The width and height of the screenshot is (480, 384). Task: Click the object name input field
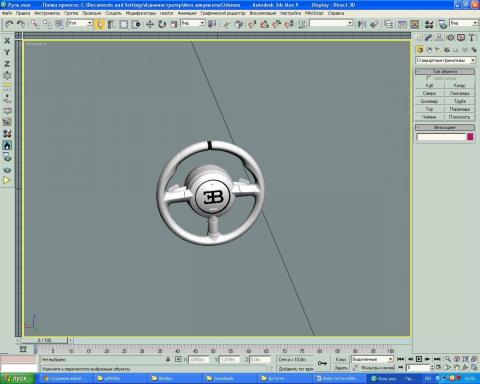(x=441, y=137)
